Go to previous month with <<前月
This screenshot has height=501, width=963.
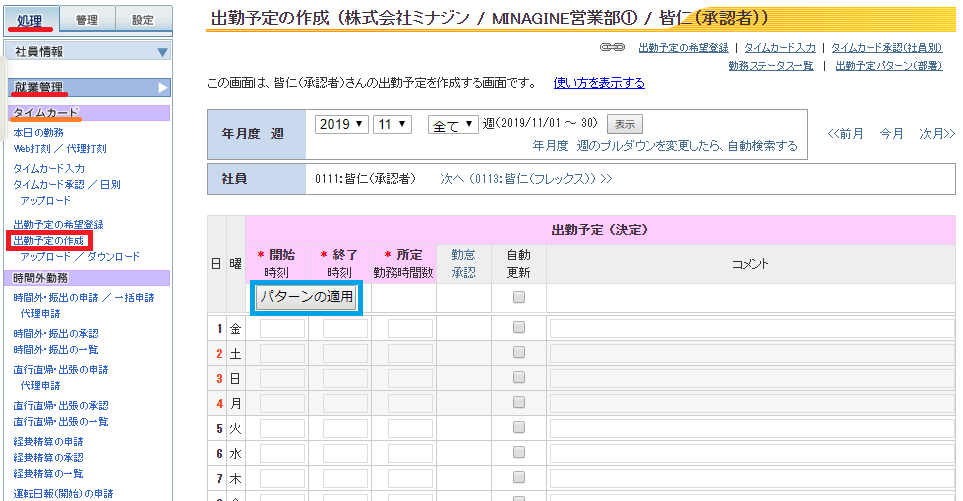pos(845,134)
